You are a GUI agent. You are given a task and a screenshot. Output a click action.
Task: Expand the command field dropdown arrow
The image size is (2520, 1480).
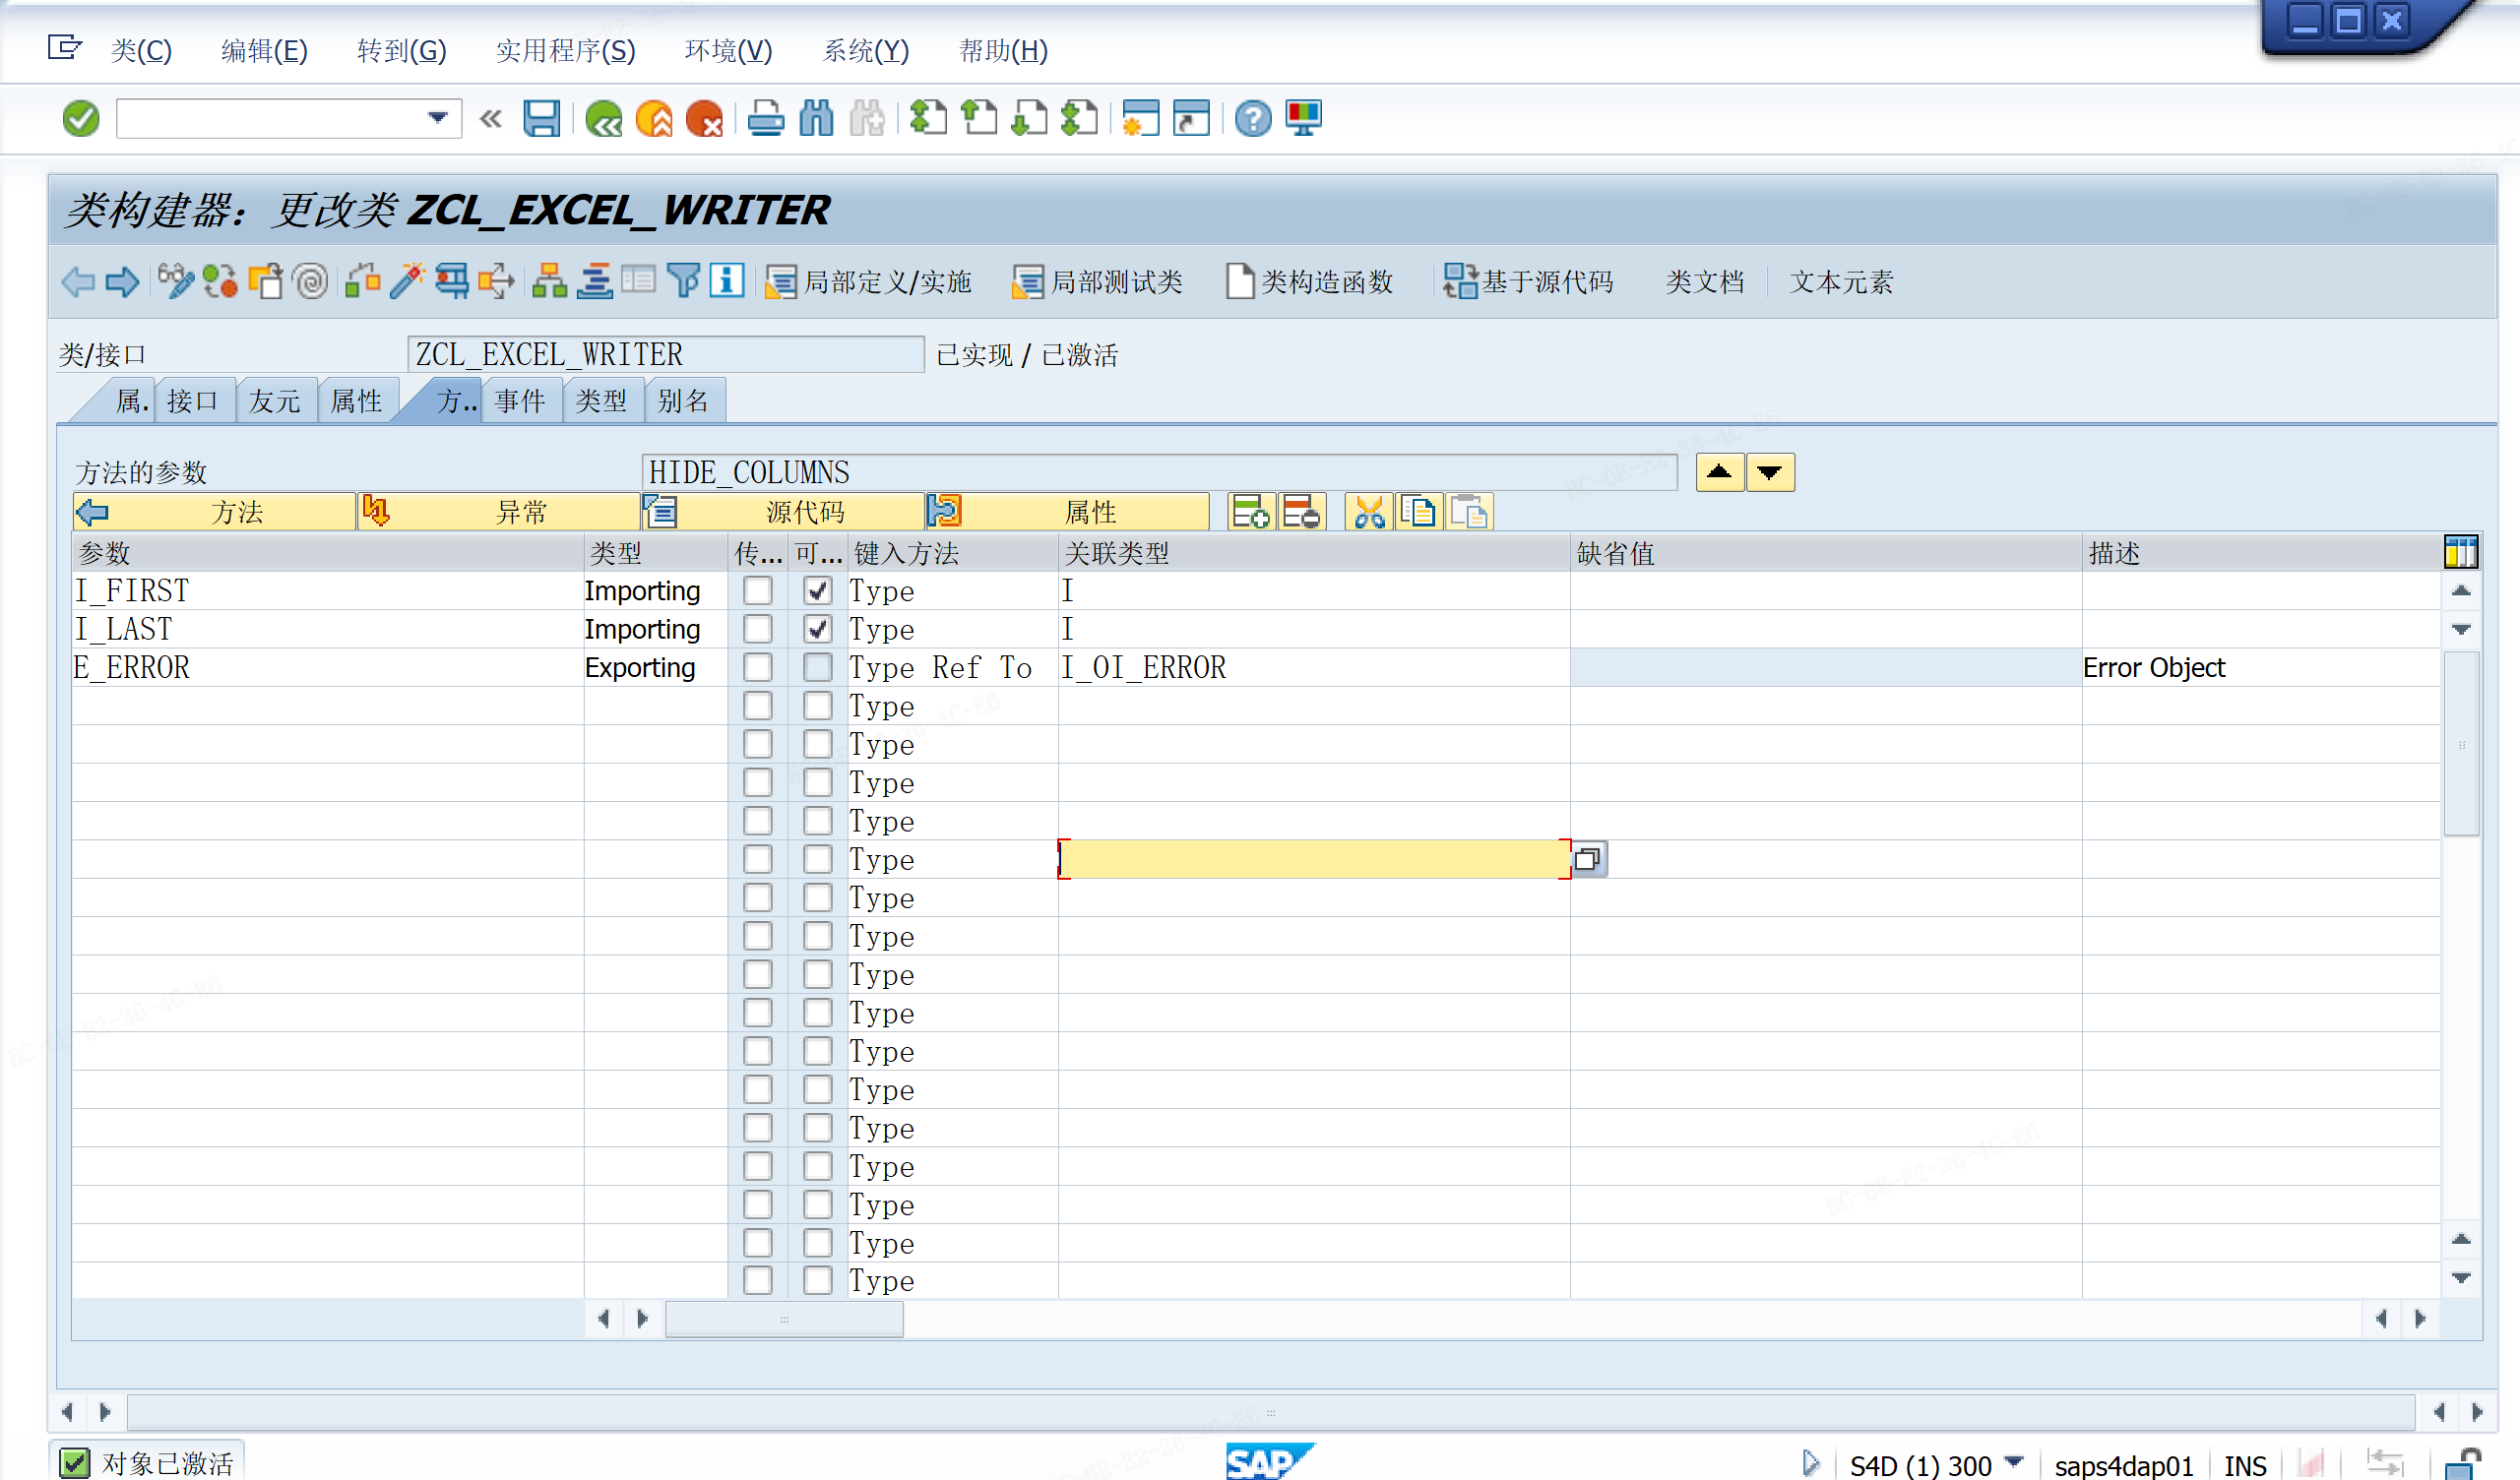(438, 118)
